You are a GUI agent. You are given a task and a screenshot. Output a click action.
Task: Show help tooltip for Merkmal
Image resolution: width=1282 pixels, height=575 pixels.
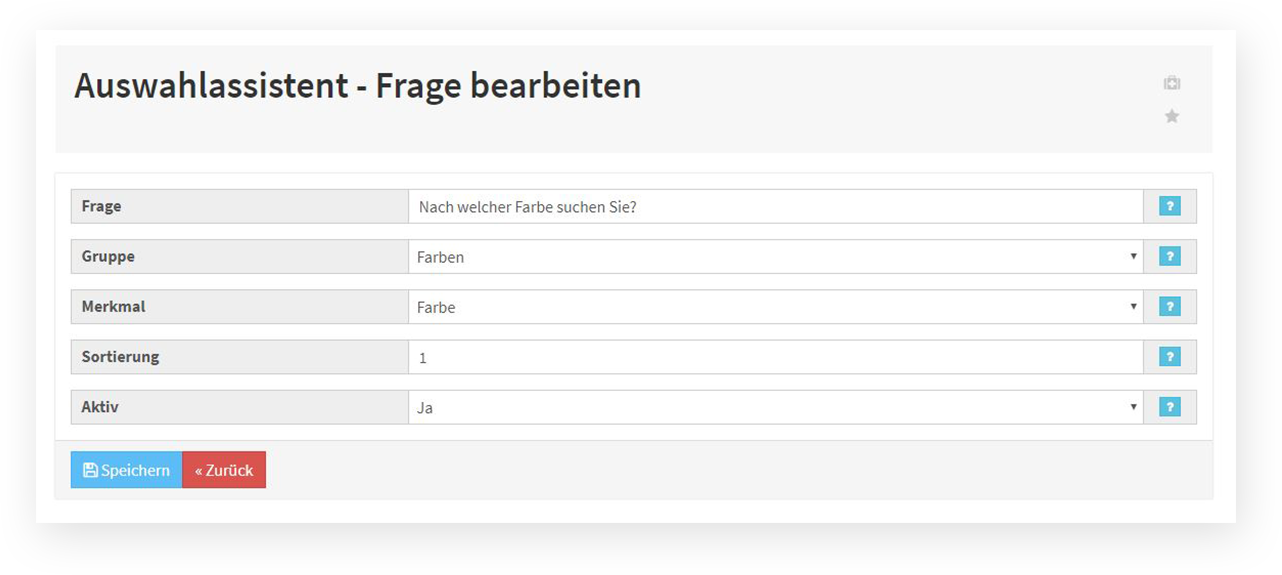(x=1170, y=306)
